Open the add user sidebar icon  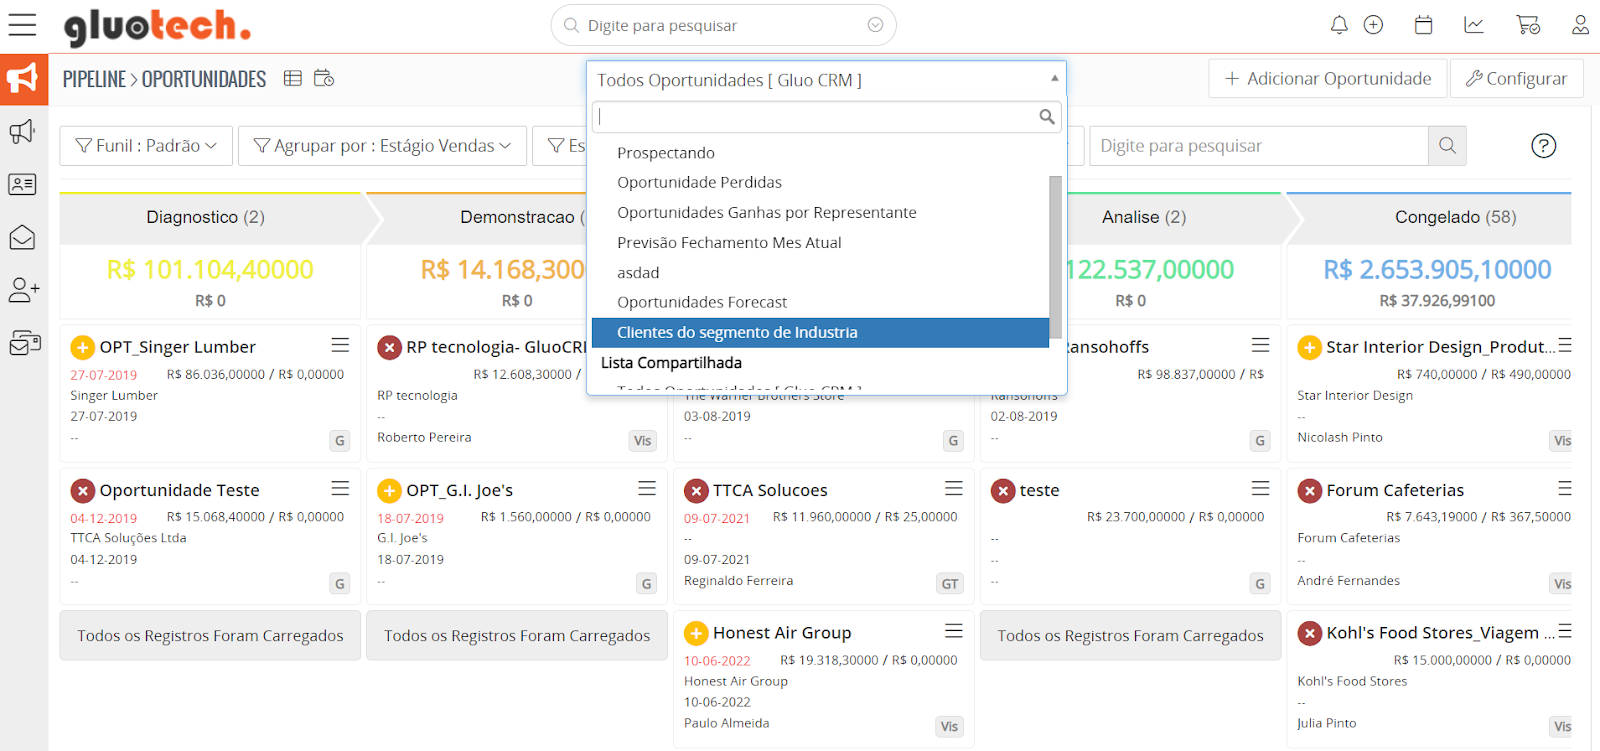coord(23,290)
